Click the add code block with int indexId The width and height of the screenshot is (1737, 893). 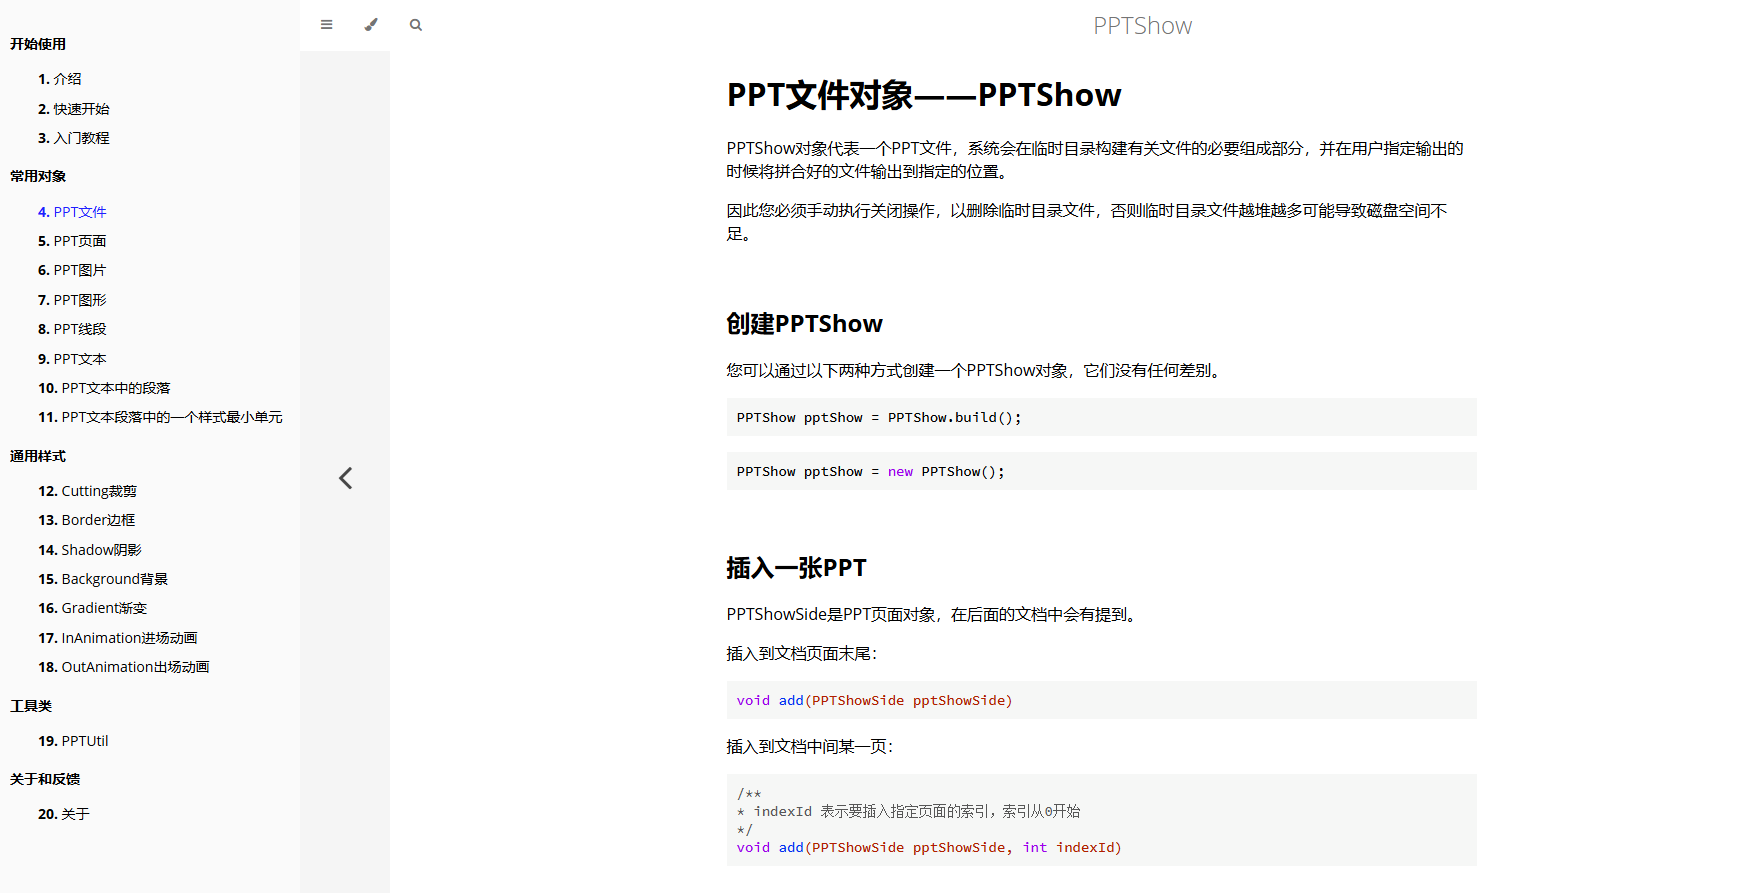1101,820
